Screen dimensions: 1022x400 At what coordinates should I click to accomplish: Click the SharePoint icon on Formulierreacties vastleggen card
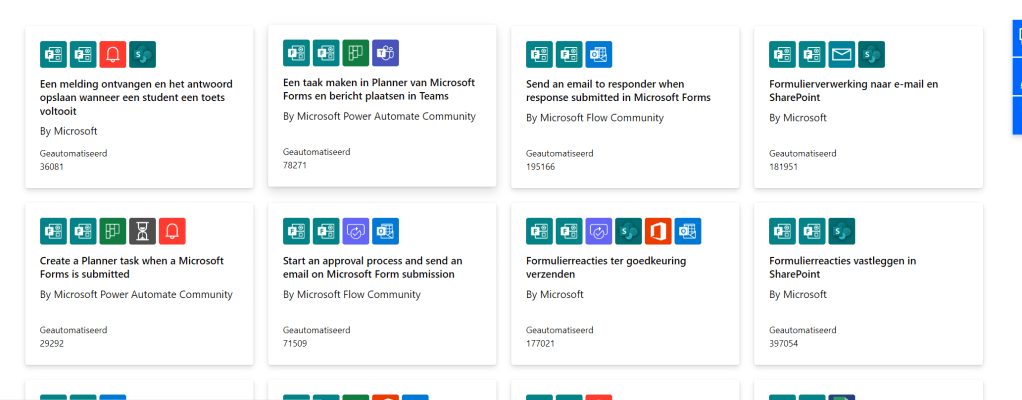843,231
